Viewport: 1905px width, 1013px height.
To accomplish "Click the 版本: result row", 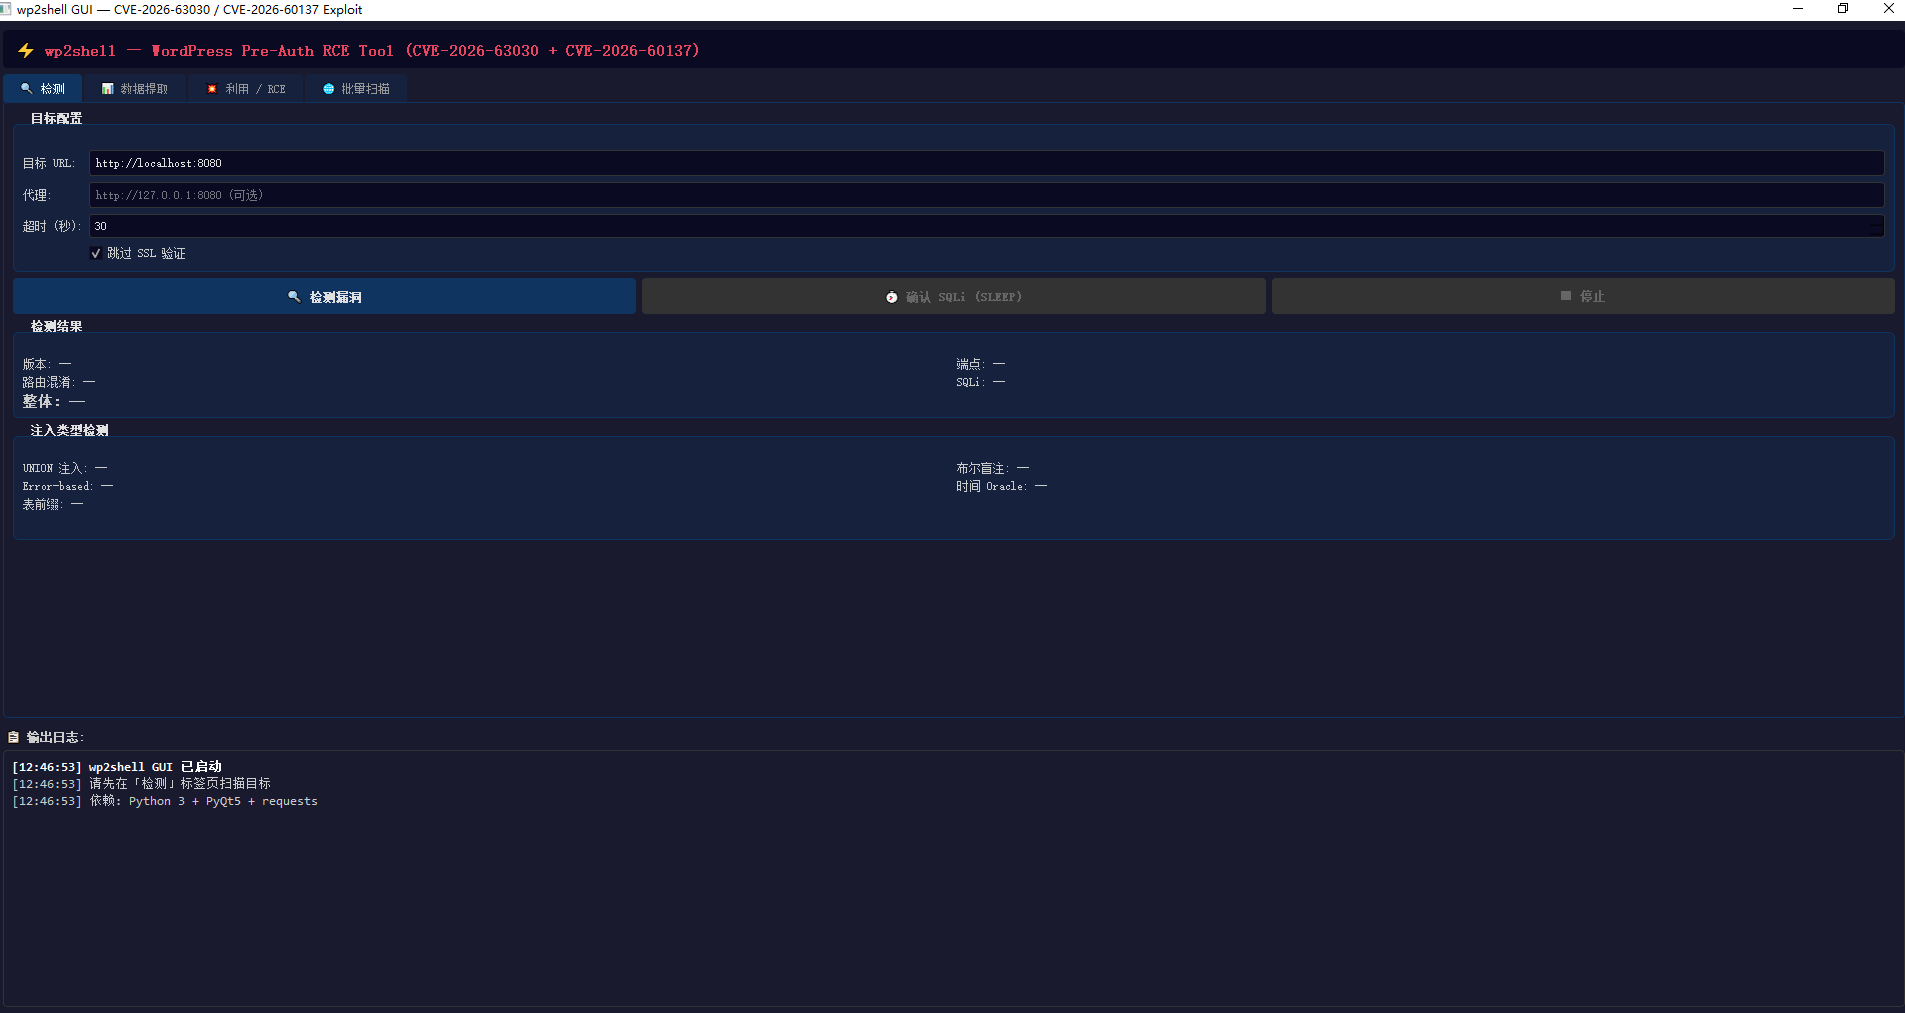I will 47,364.
